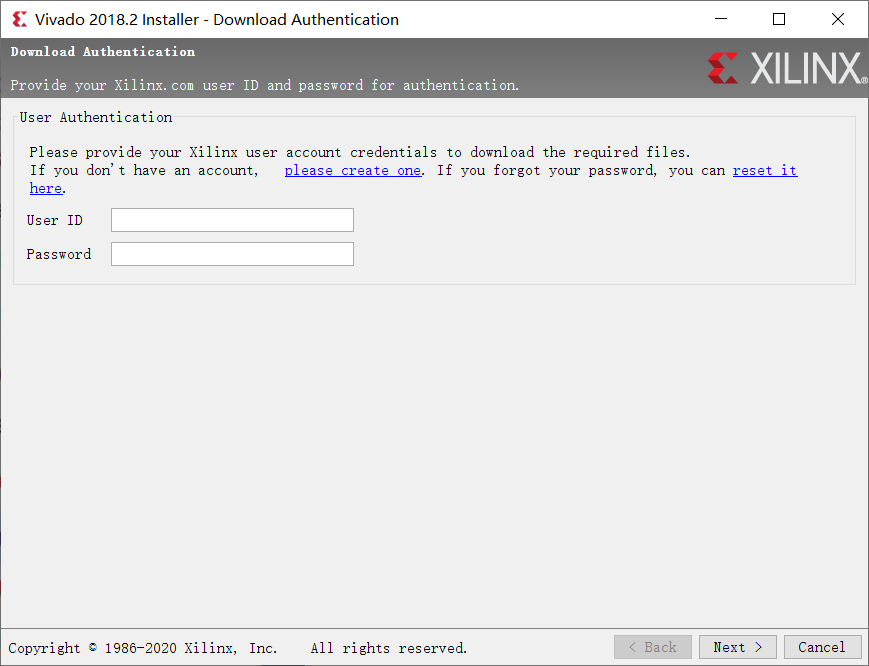Click the "Provide your Xilinx.com user ID" subtitle
869x666 pixels.
265,85
